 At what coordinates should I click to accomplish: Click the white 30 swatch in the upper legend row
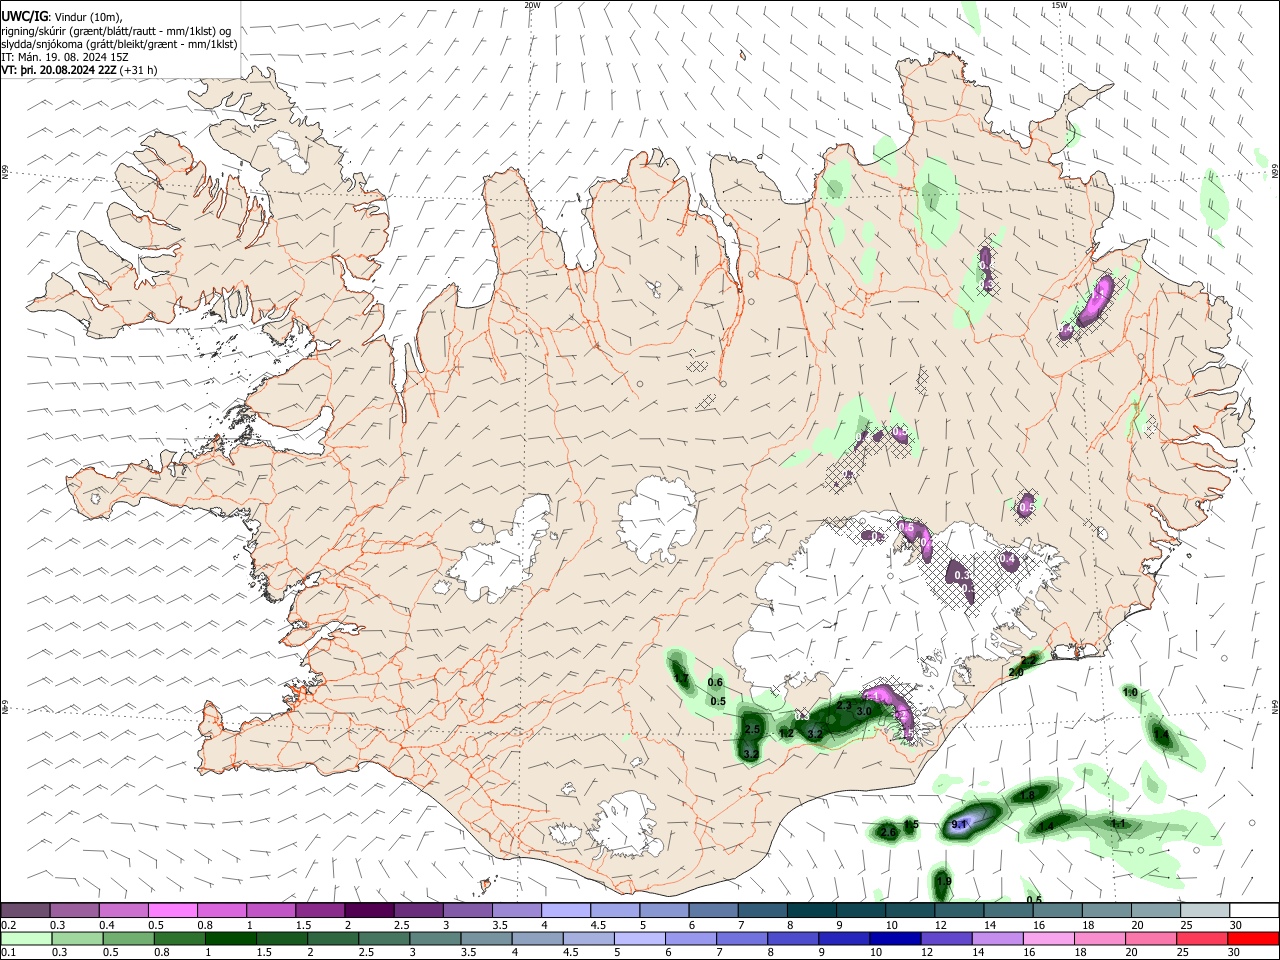click(1254, 911)
